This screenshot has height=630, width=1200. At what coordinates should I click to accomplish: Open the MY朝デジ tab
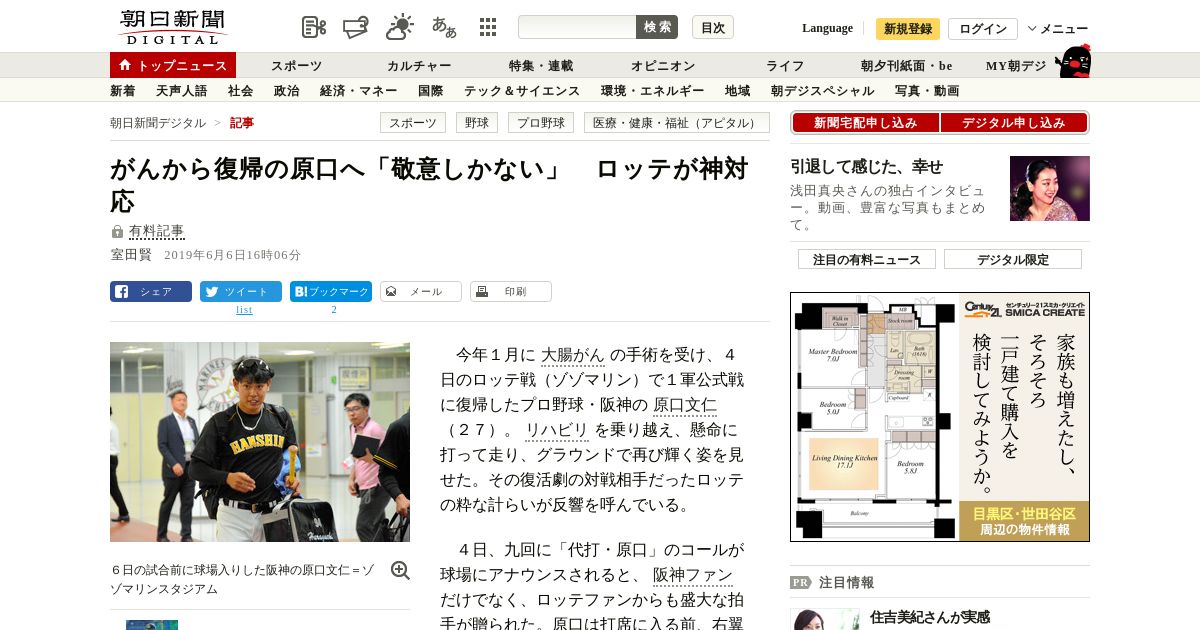point(1016,66)
